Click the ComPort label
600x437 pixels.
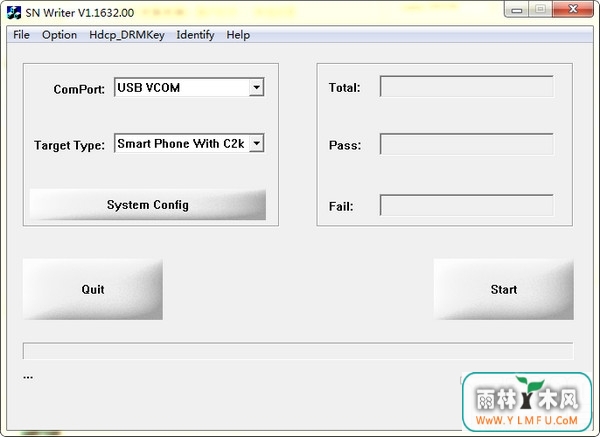[x=79, y=89]
